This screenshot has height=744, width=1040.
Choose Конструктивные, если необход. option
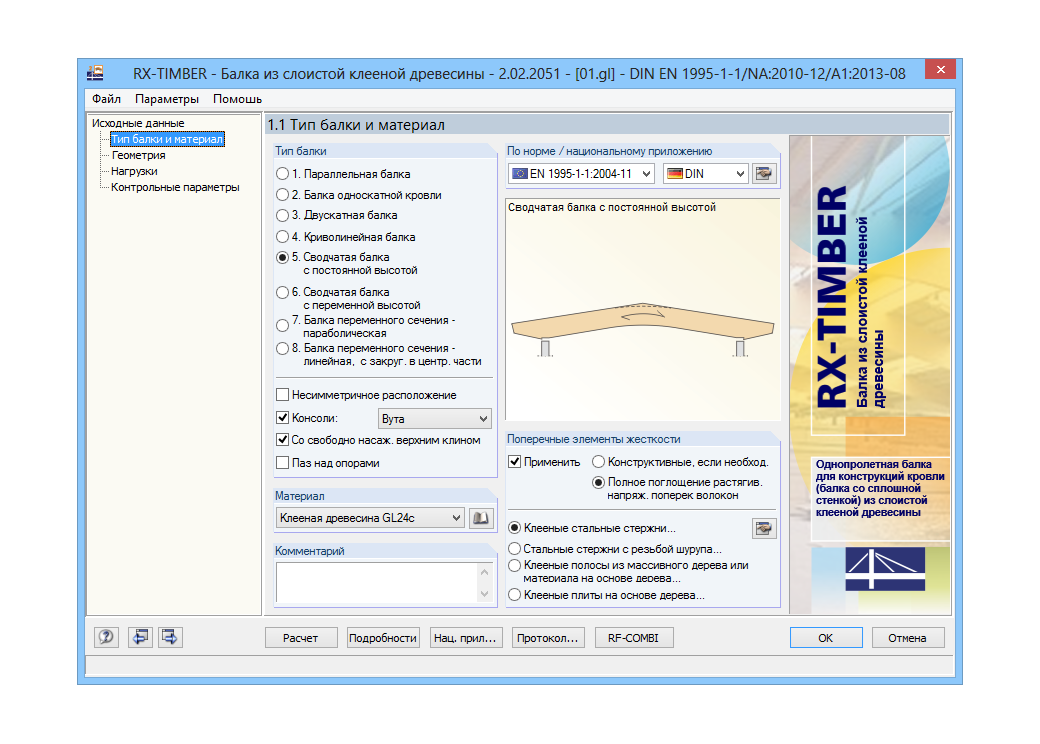tap(598, 461)
